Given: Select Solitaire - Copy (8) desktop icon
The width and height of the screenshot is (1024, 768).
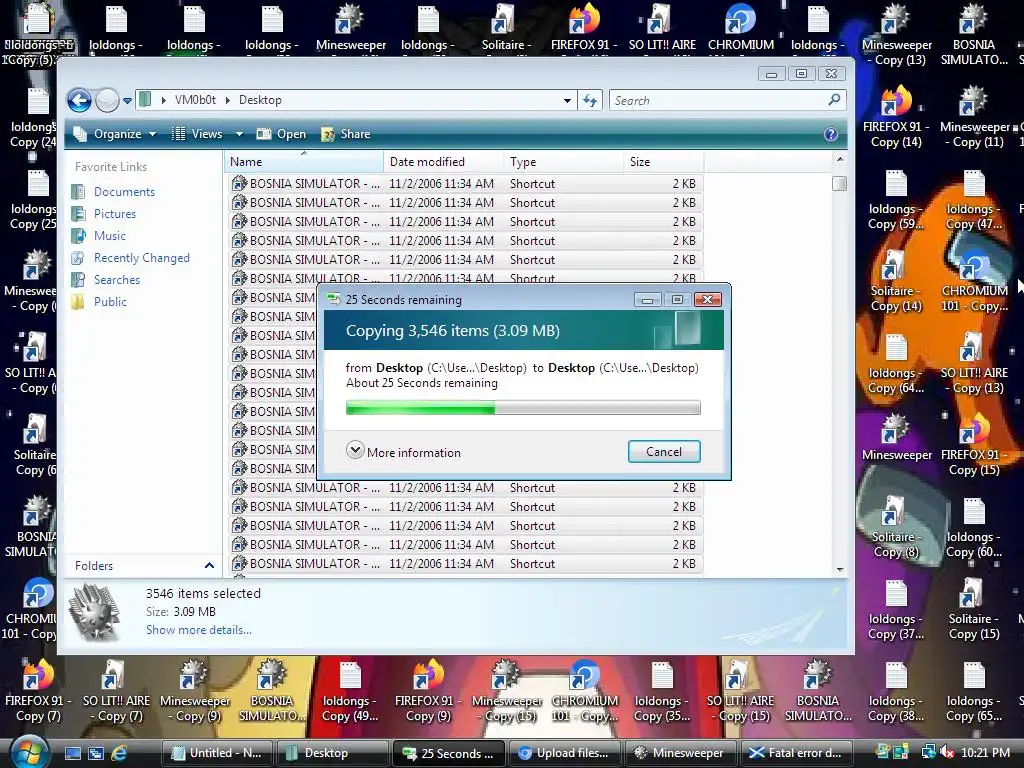Looking at the screenshot, I should (x=896, y=528).
